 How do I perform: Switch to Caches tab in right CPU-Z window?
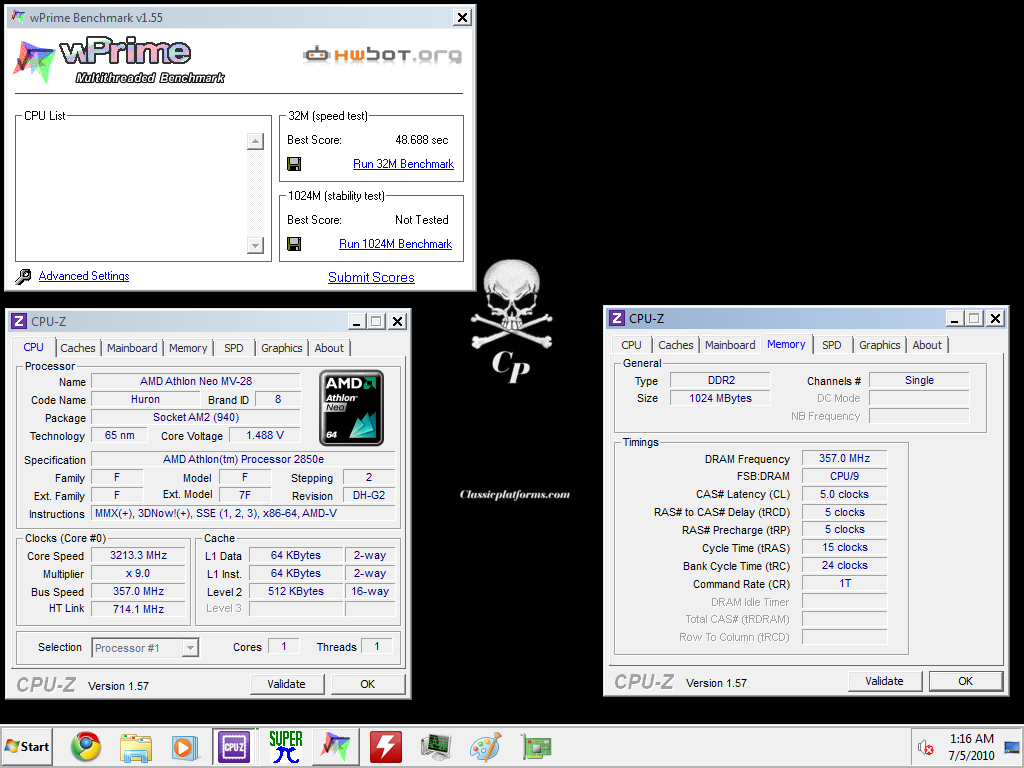(675, 345)
